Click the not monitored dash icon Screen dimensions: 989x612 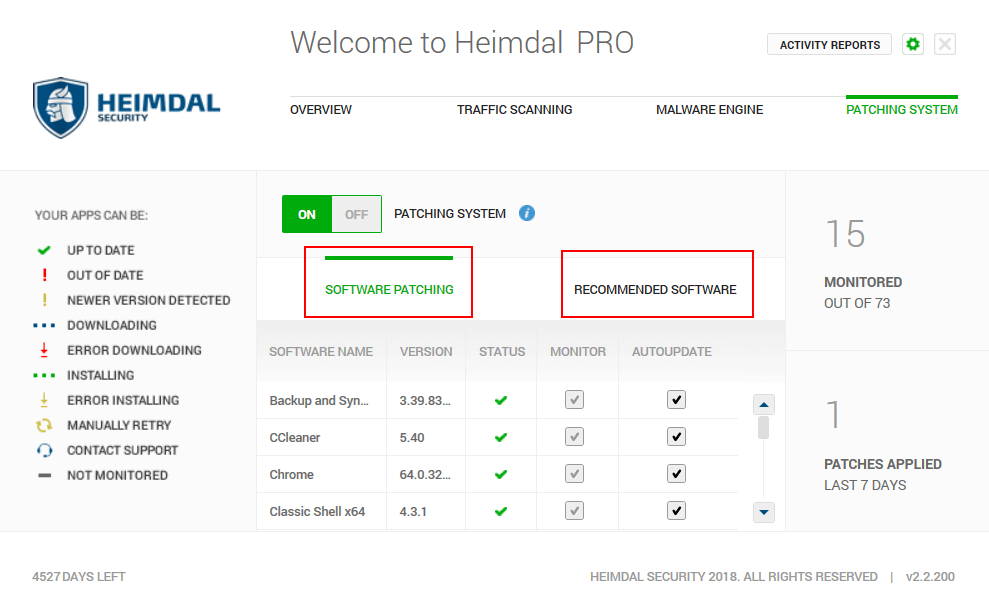(x=44, y=475)
